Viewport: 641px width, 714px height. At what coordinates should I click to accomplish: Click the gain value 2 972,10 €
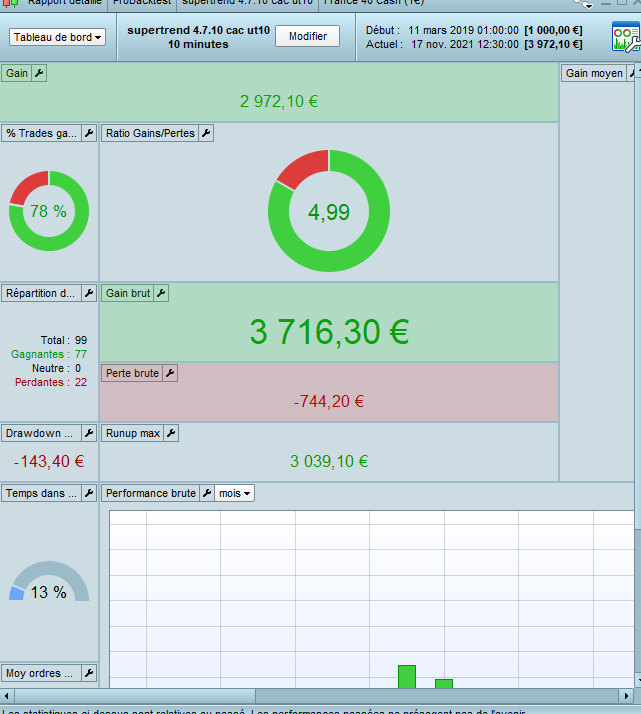coord(279,101)
